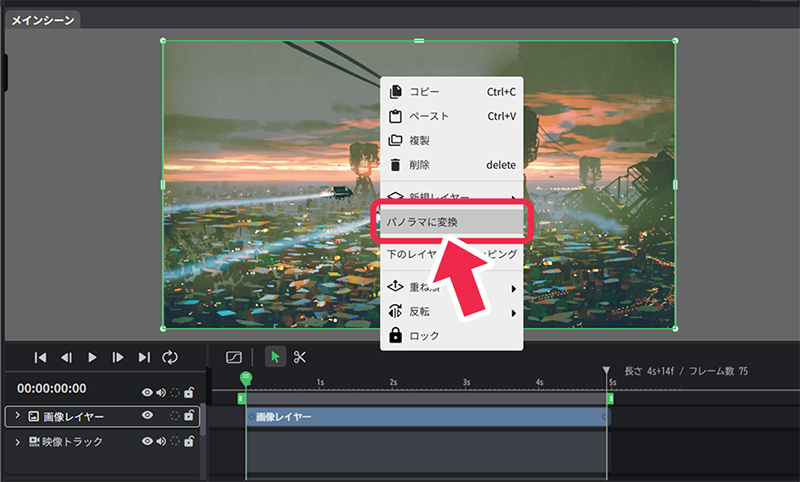Click the end-of-scene marker near 5s
This screenshot has width=800, height=482.
pyautogui.click(x=606, y=371)
